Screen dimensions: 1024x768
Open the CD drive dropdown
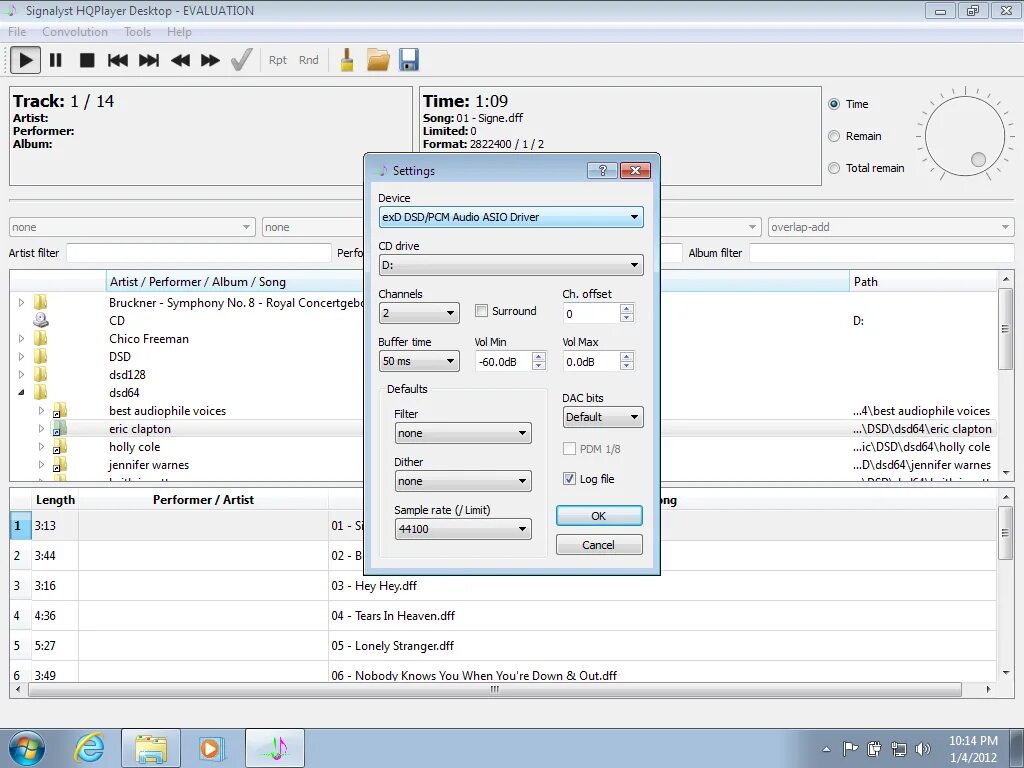[x=511, y=265]
